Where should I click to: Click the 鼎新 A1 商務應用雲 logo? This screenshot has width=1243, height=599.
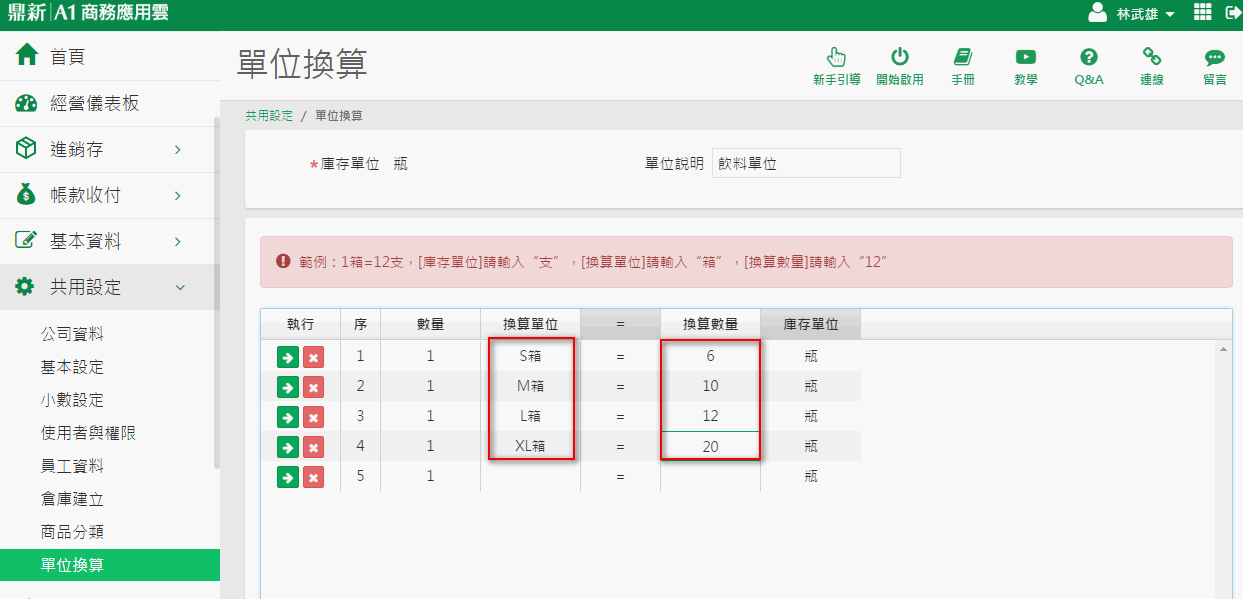tap(88, 14)
